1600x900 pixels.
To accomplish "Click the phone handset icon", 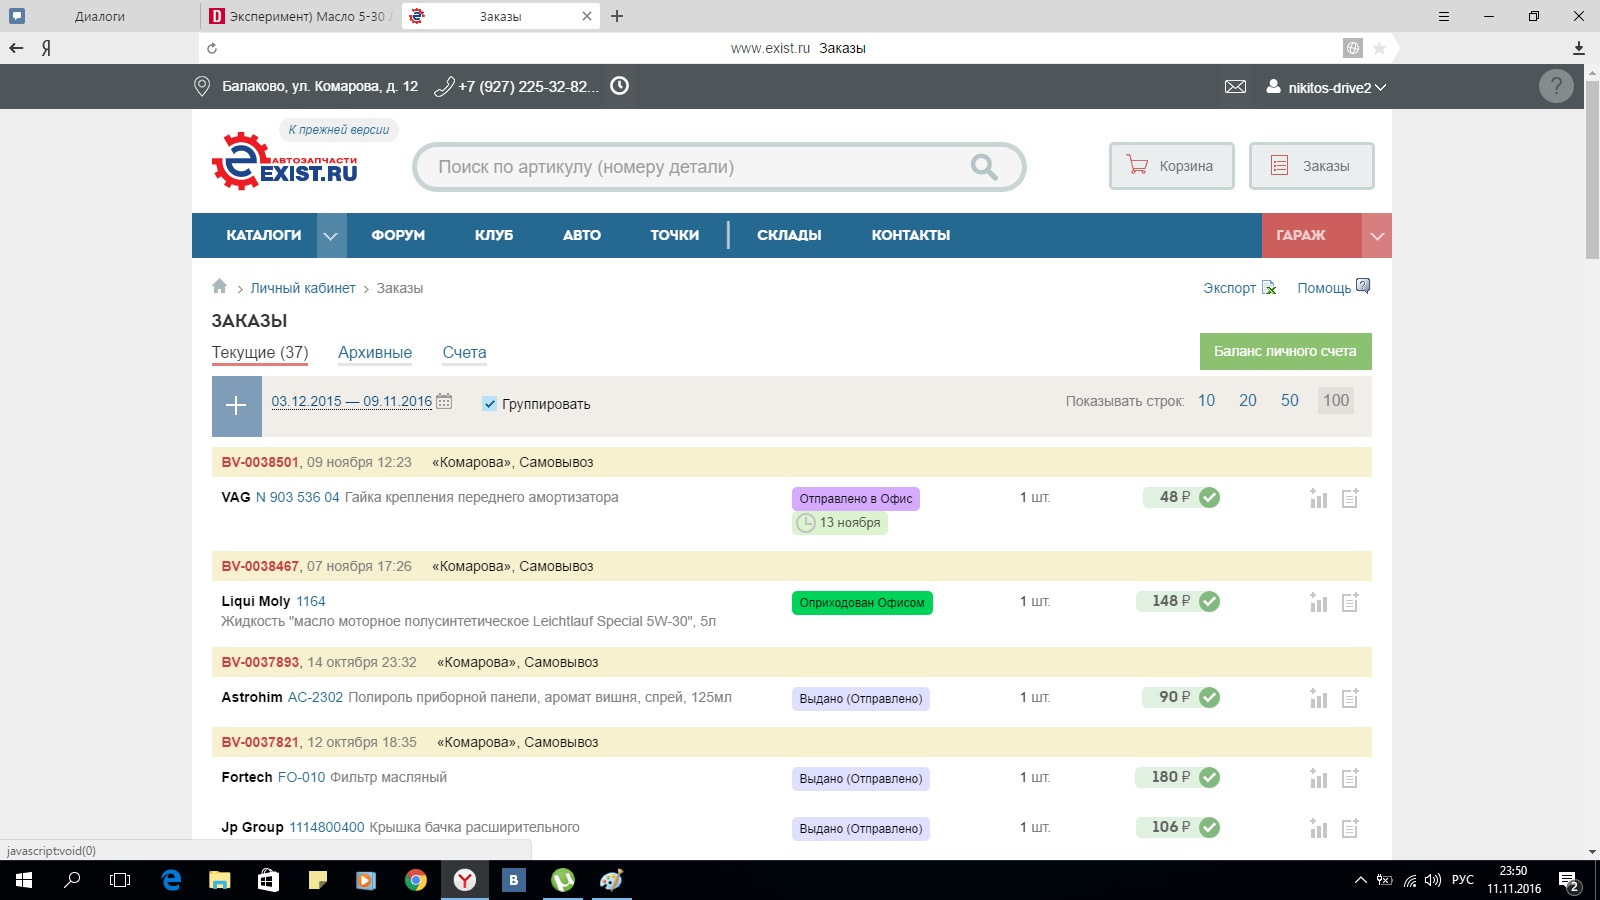I will coord(444,87).
